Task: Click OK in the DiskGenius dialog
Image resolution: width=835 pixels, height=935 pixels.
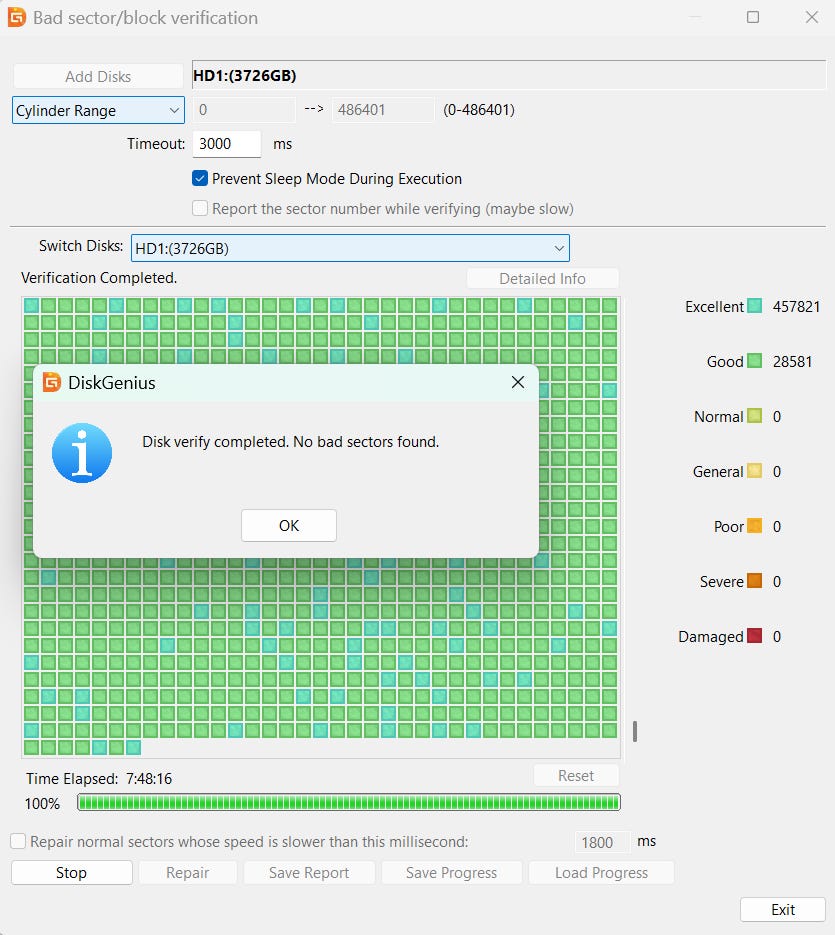Action: point(289,525)
